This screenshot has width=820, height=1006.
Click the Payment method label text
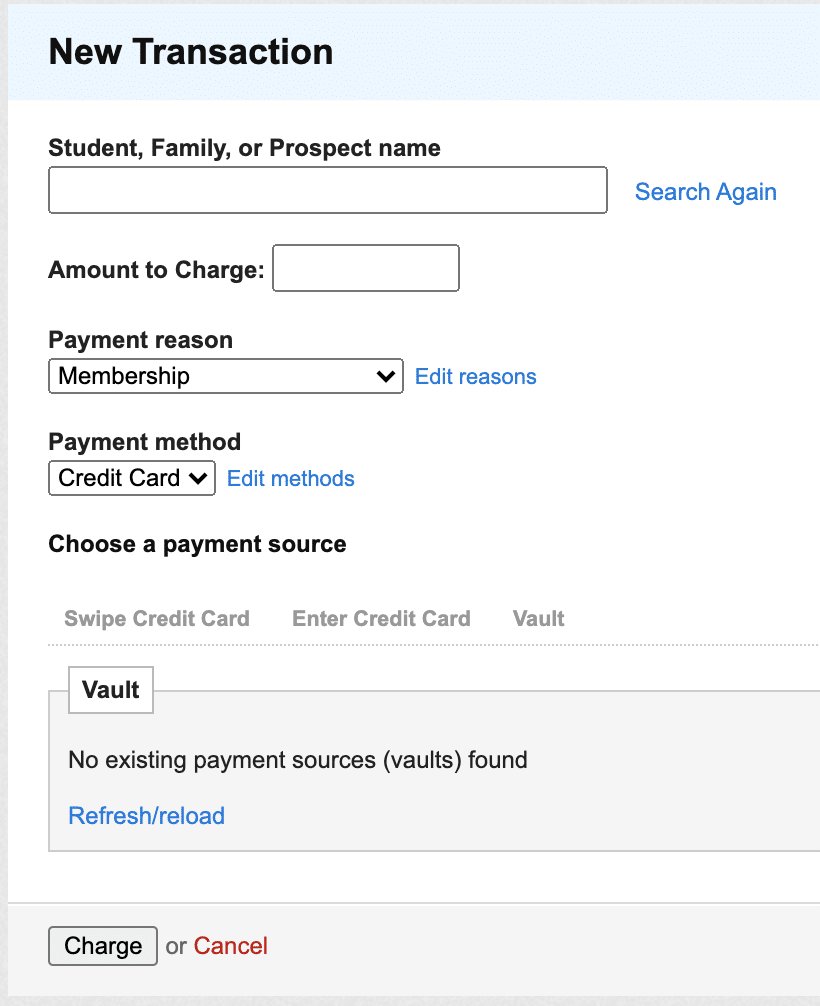(x=144, y=442)
